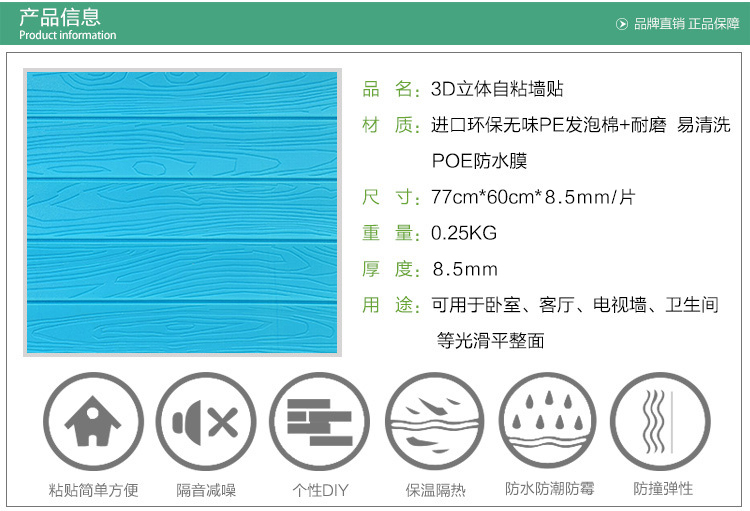Click the 粘贴简单方便 caption
This screenshot has height=511, width=750.
coord(93,490)
